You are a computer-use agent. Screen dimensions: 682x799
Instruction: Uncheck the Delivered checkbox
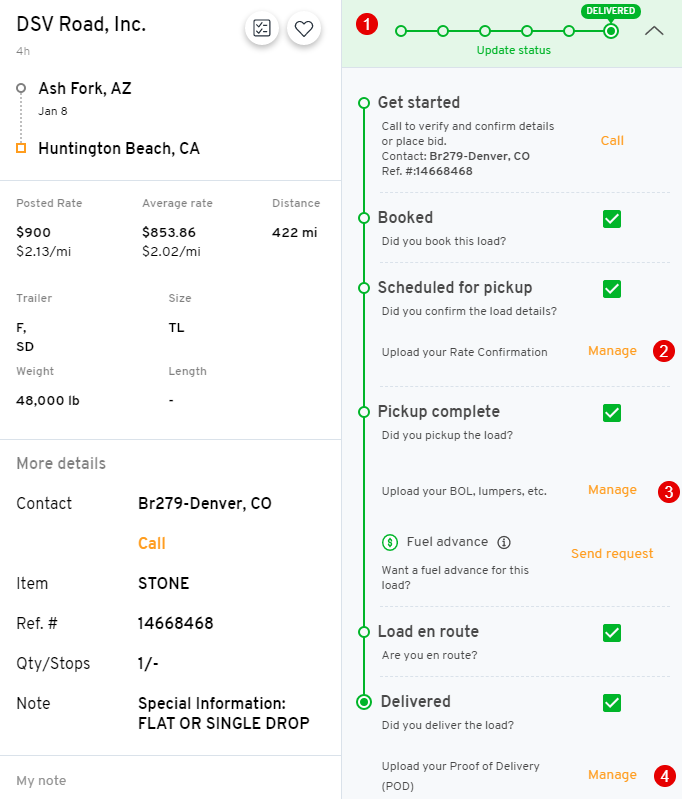point(612,703)
